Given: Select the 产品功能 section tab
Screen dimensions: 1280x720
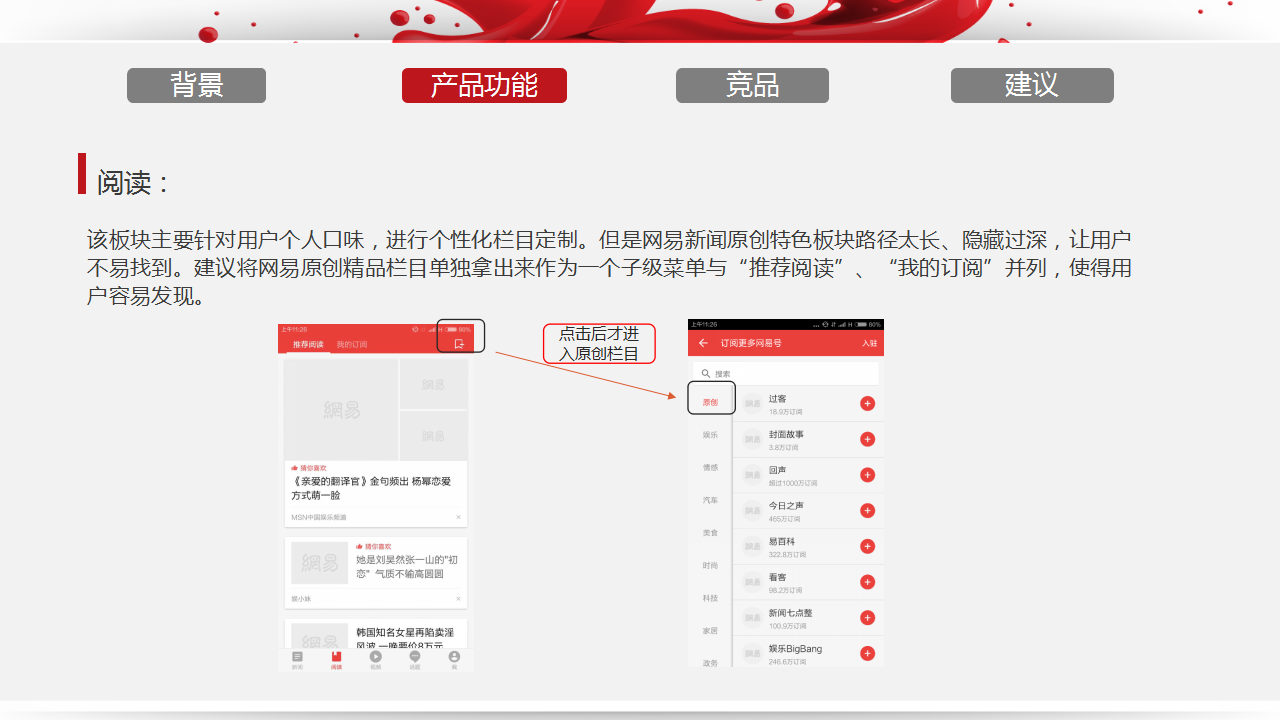Looking at the screenshot, I should click(x=484, y=85).
